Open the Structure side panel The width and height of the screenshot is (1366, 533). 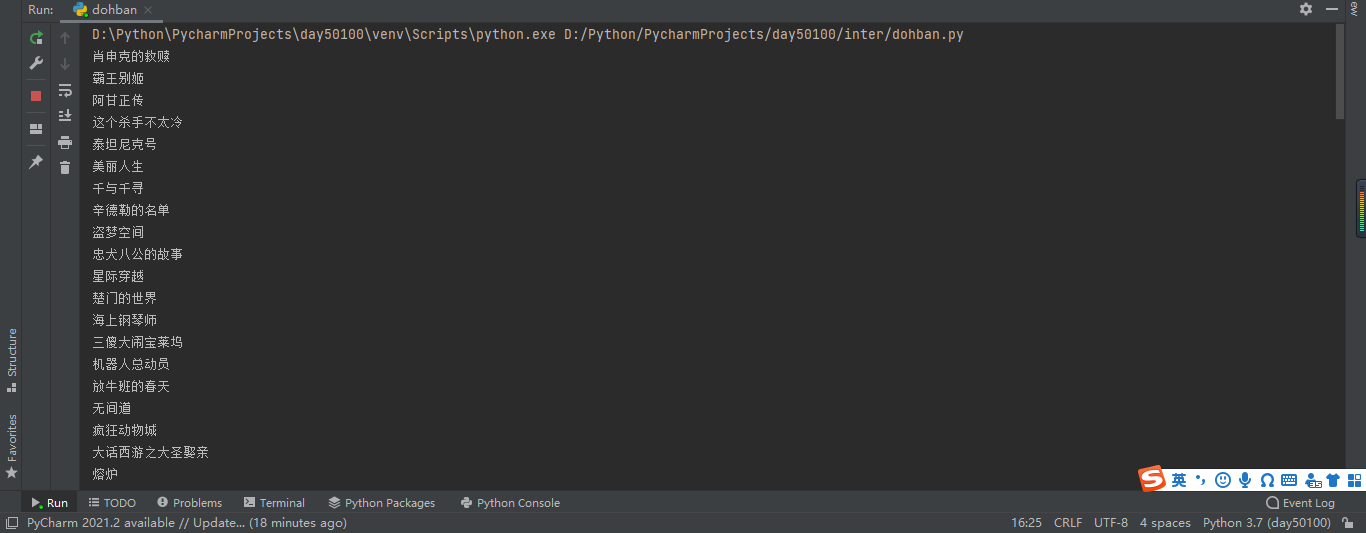pyautogui.click(x=12, y=359)
